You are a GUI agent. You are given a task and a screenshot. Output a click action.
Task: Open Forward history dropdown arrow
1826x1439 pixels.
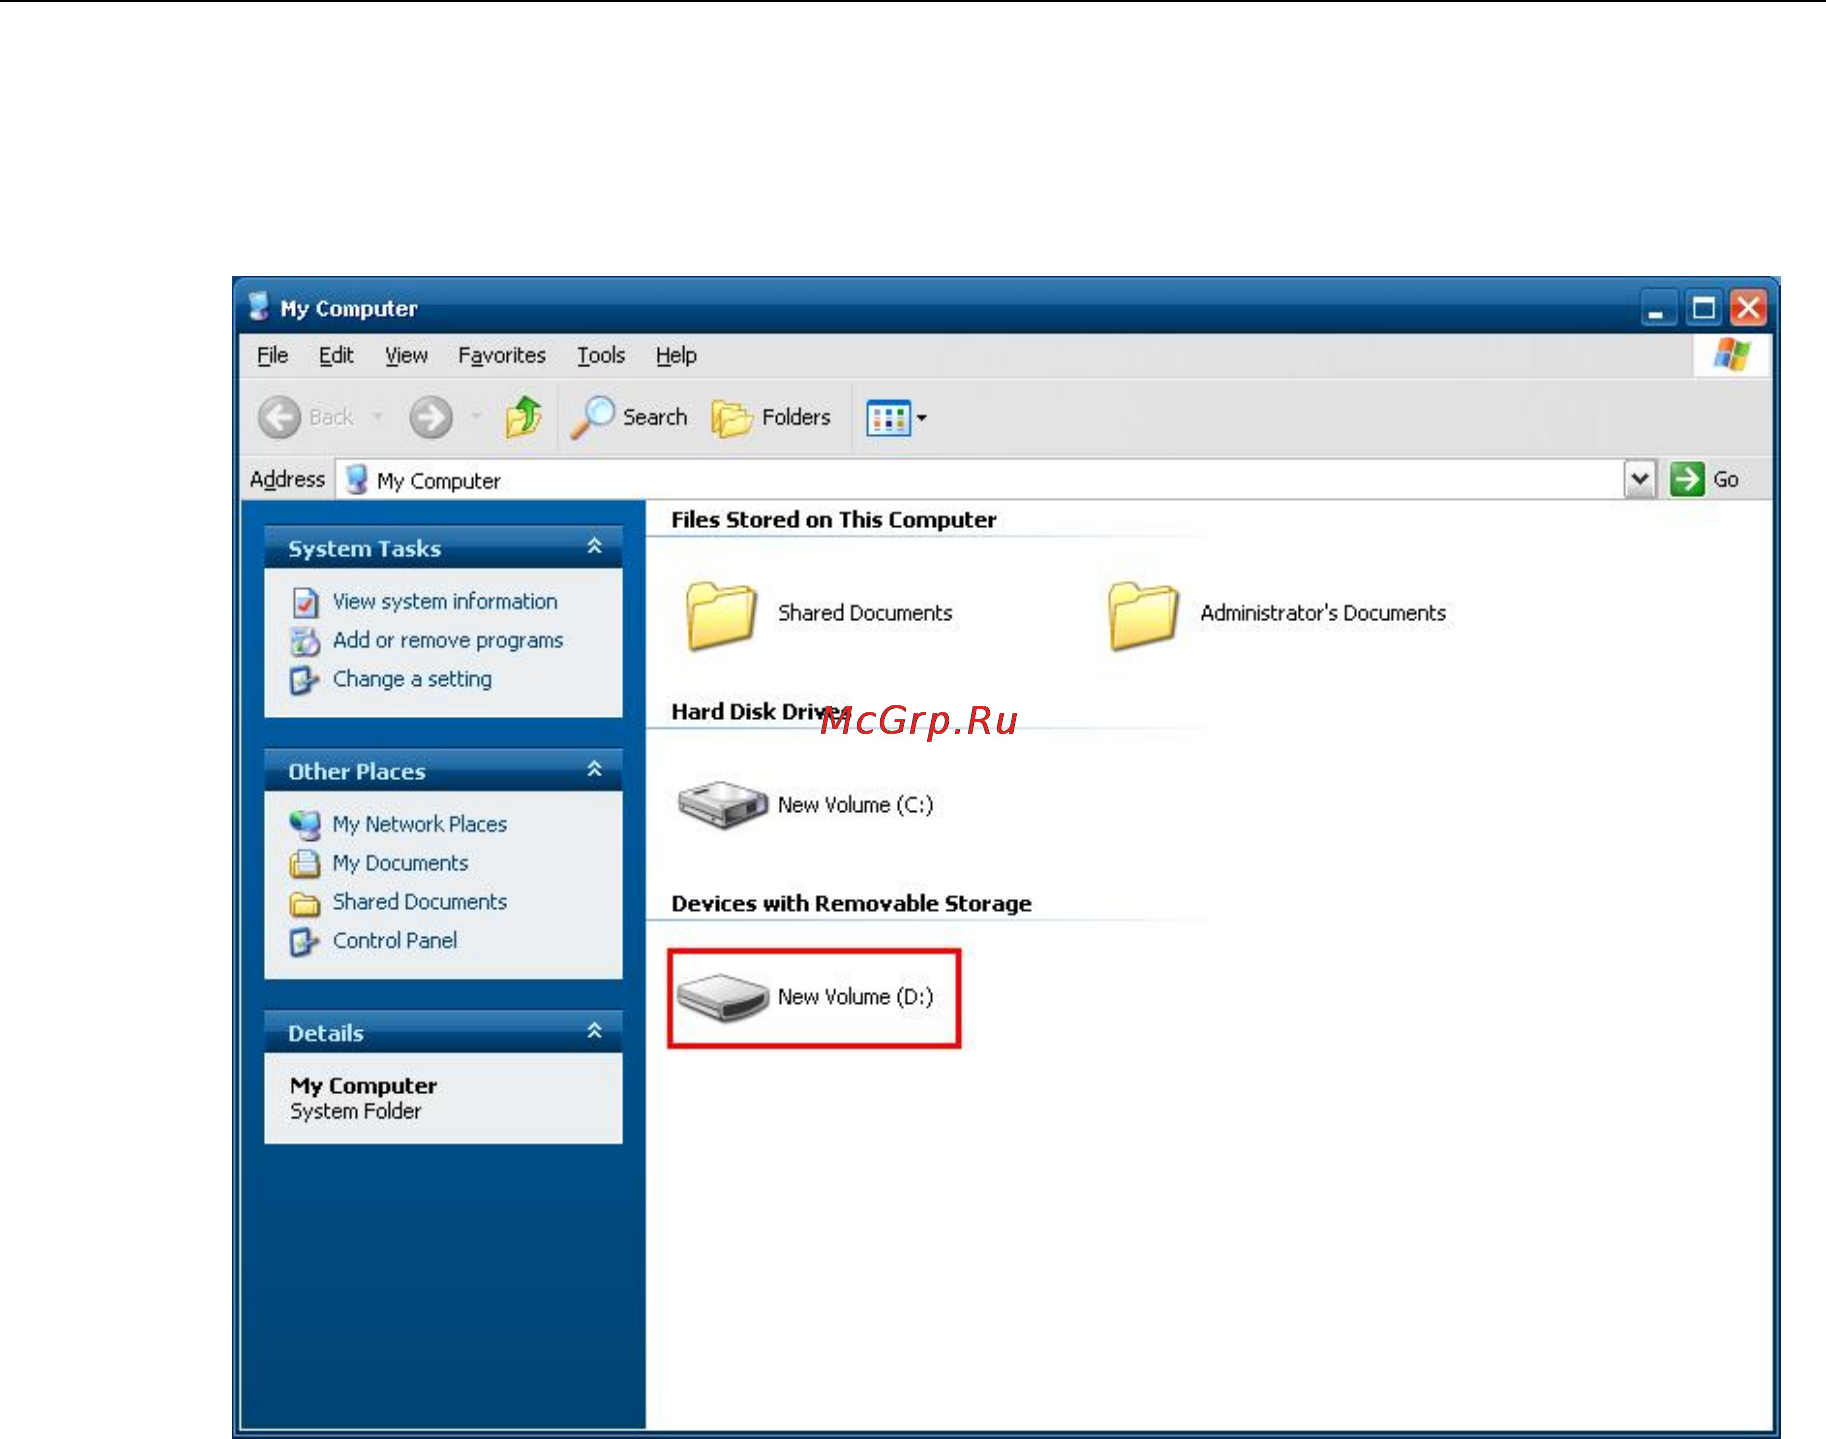[x=477, y=416]
